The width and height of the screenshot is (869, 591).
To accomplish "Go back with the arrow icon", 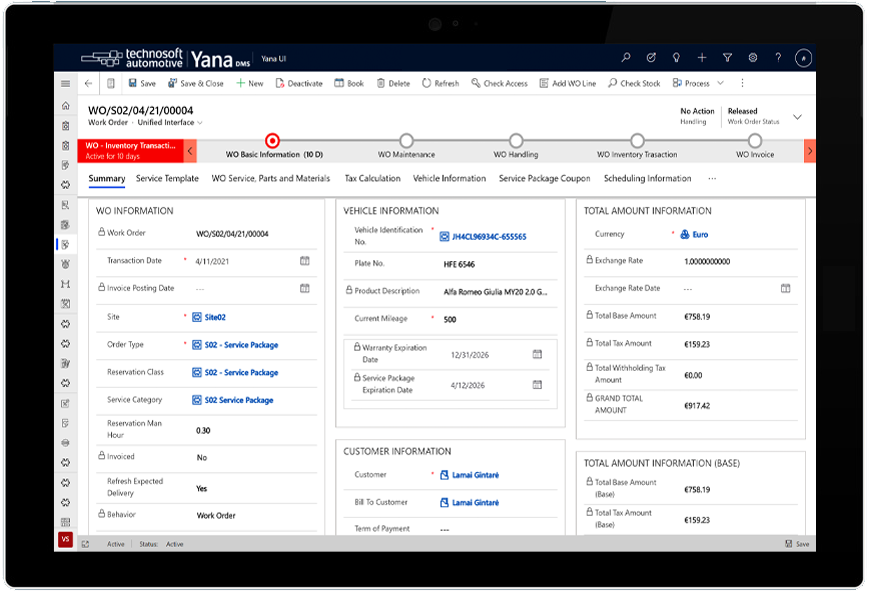I will click(x=88, y=83).
